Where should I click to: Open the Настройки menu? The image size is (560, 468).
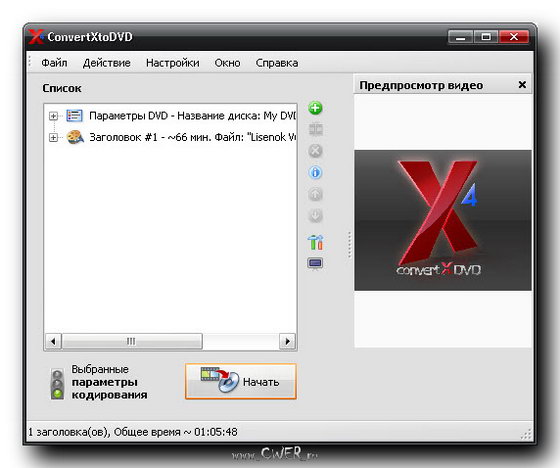click(x=173, y=63)
